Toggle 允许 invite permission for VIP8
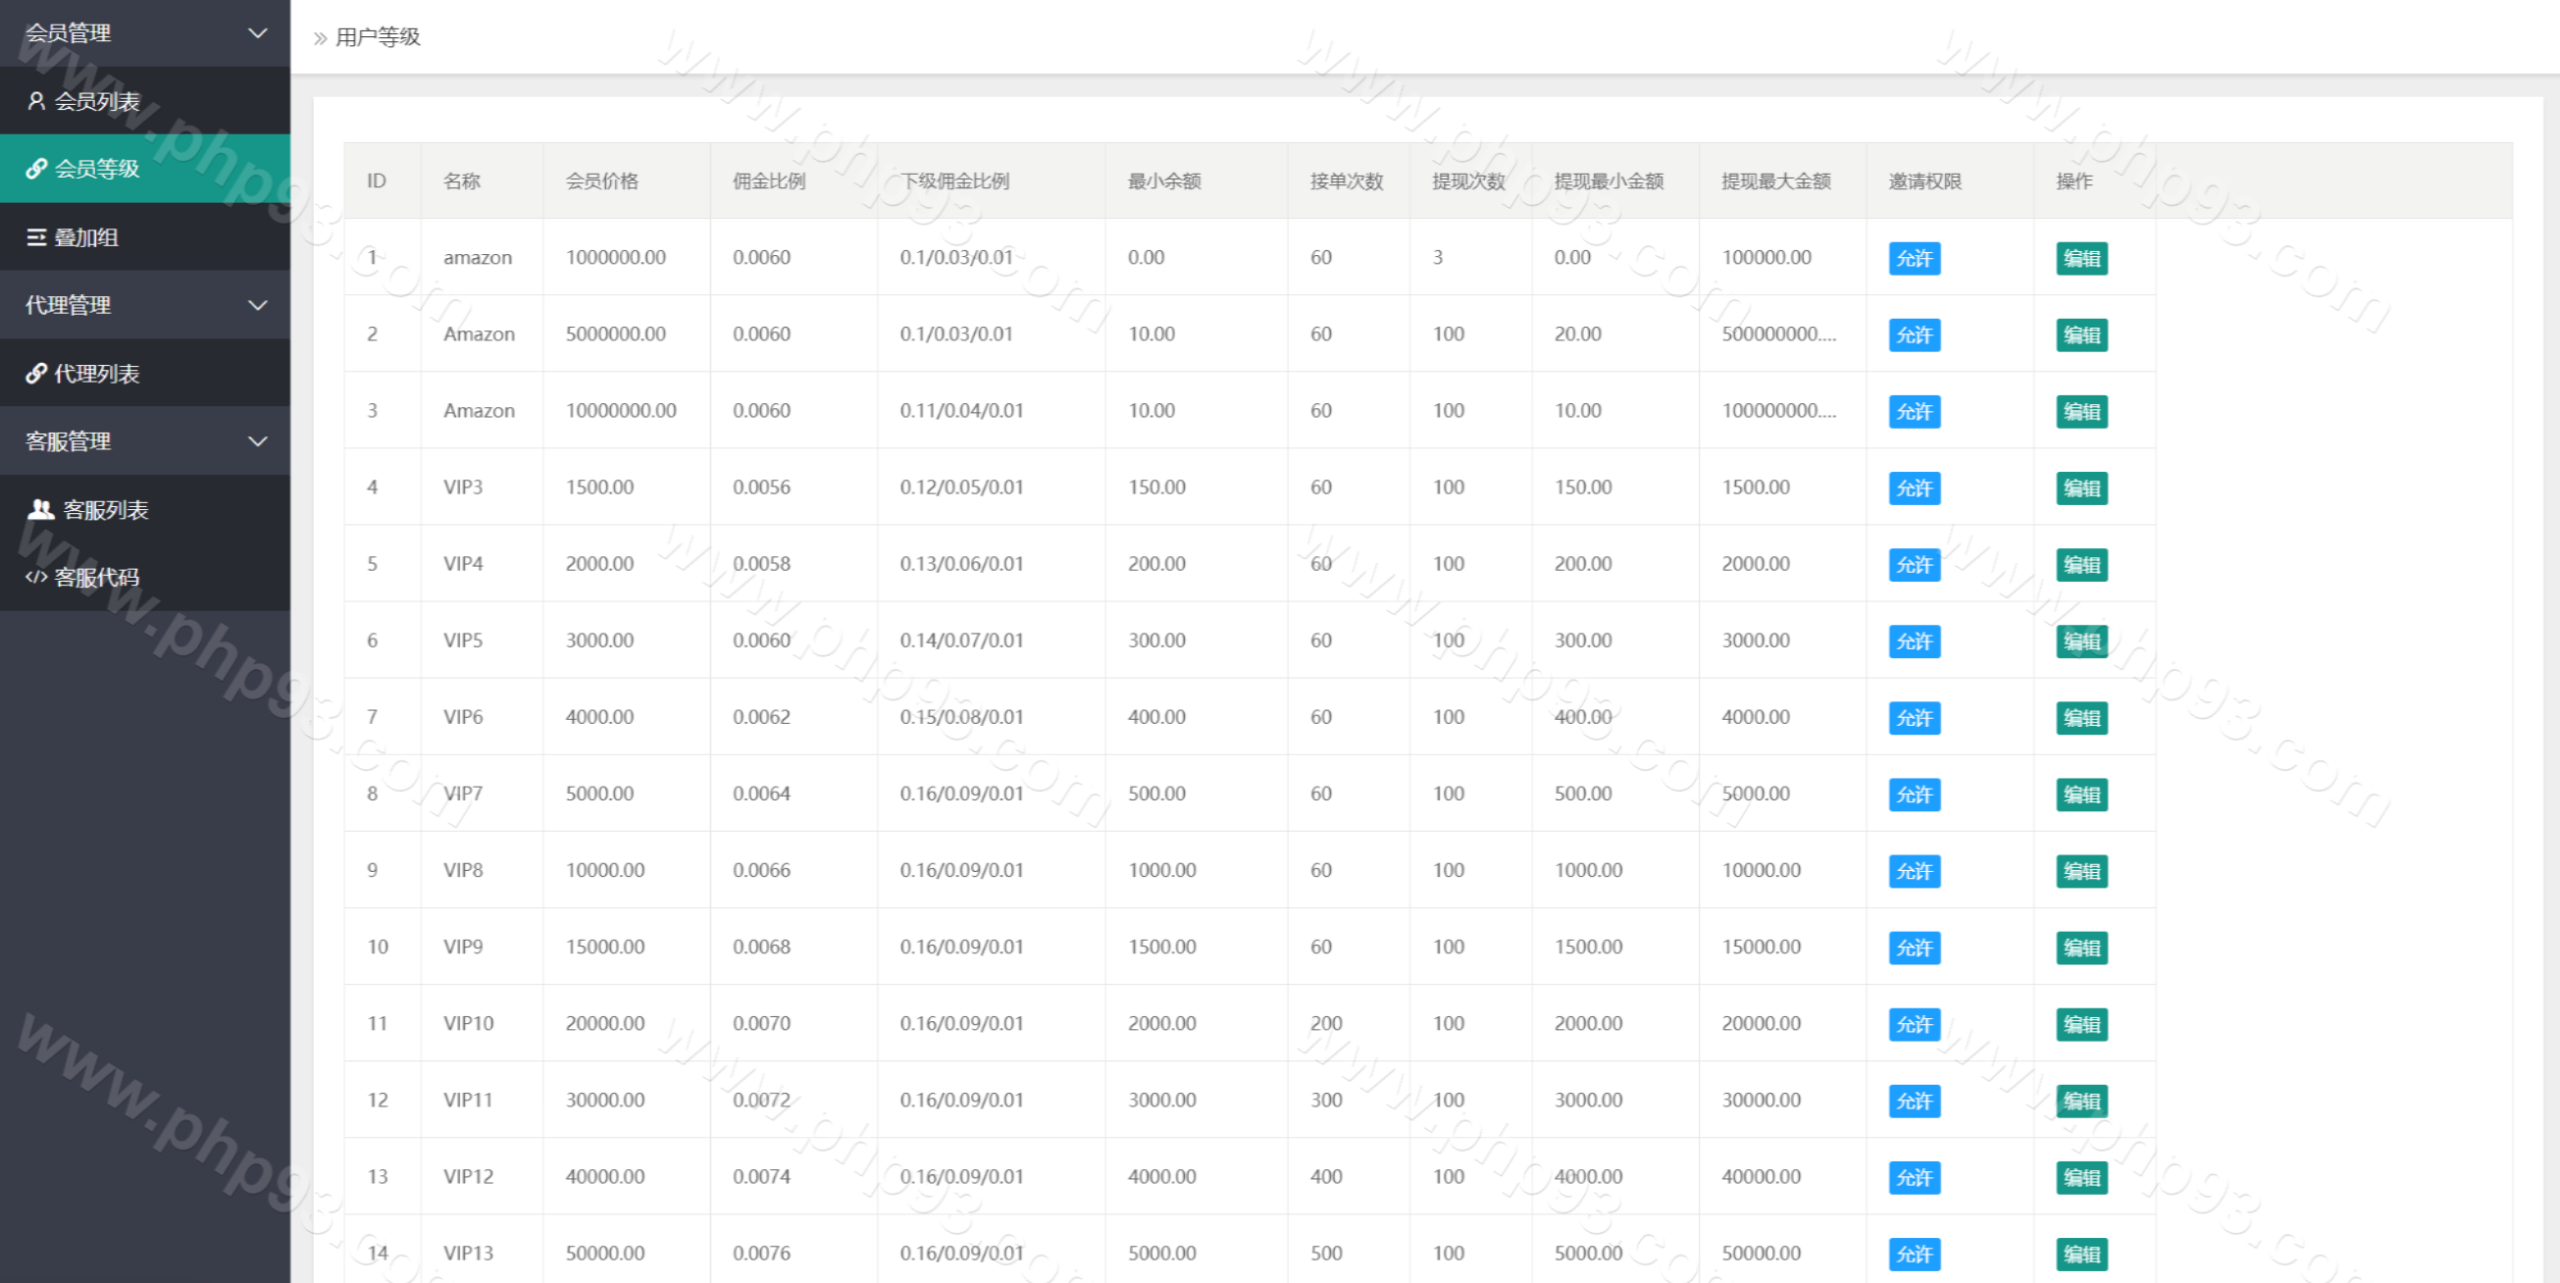Image resolution: width=2560 pixels, height=1283 pixels. (x=1914, y=872)
